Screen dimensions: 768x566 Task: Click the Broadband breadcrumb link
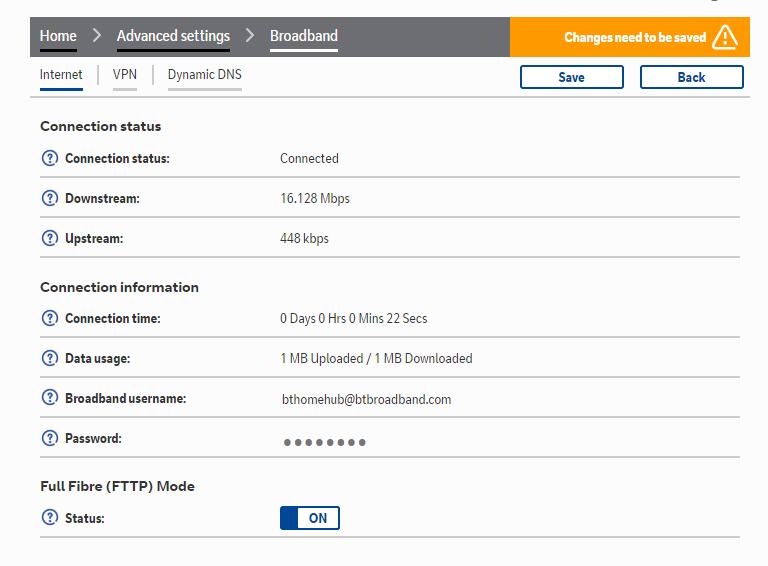coord(304,37)
